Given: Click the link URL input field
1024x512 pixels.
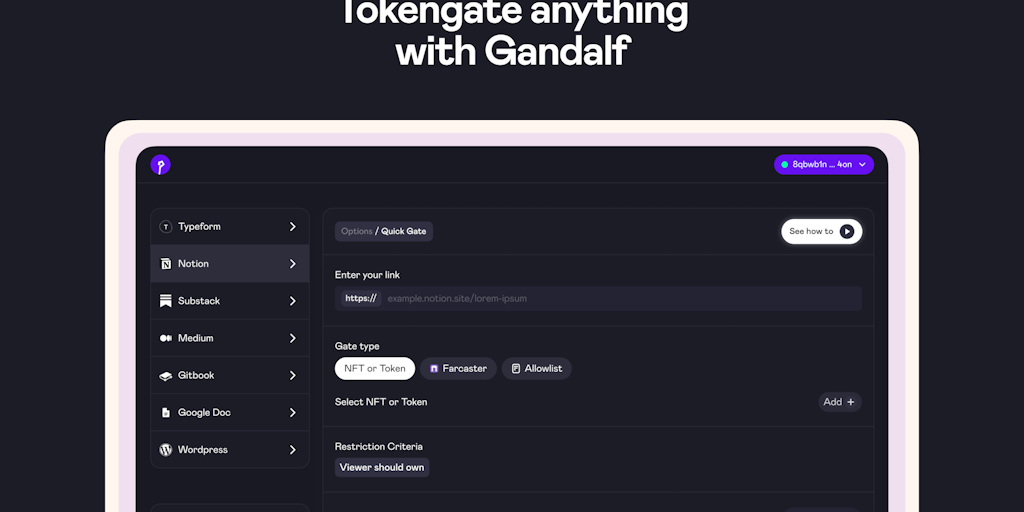Looking at the screenshot, I should point(620,298).
